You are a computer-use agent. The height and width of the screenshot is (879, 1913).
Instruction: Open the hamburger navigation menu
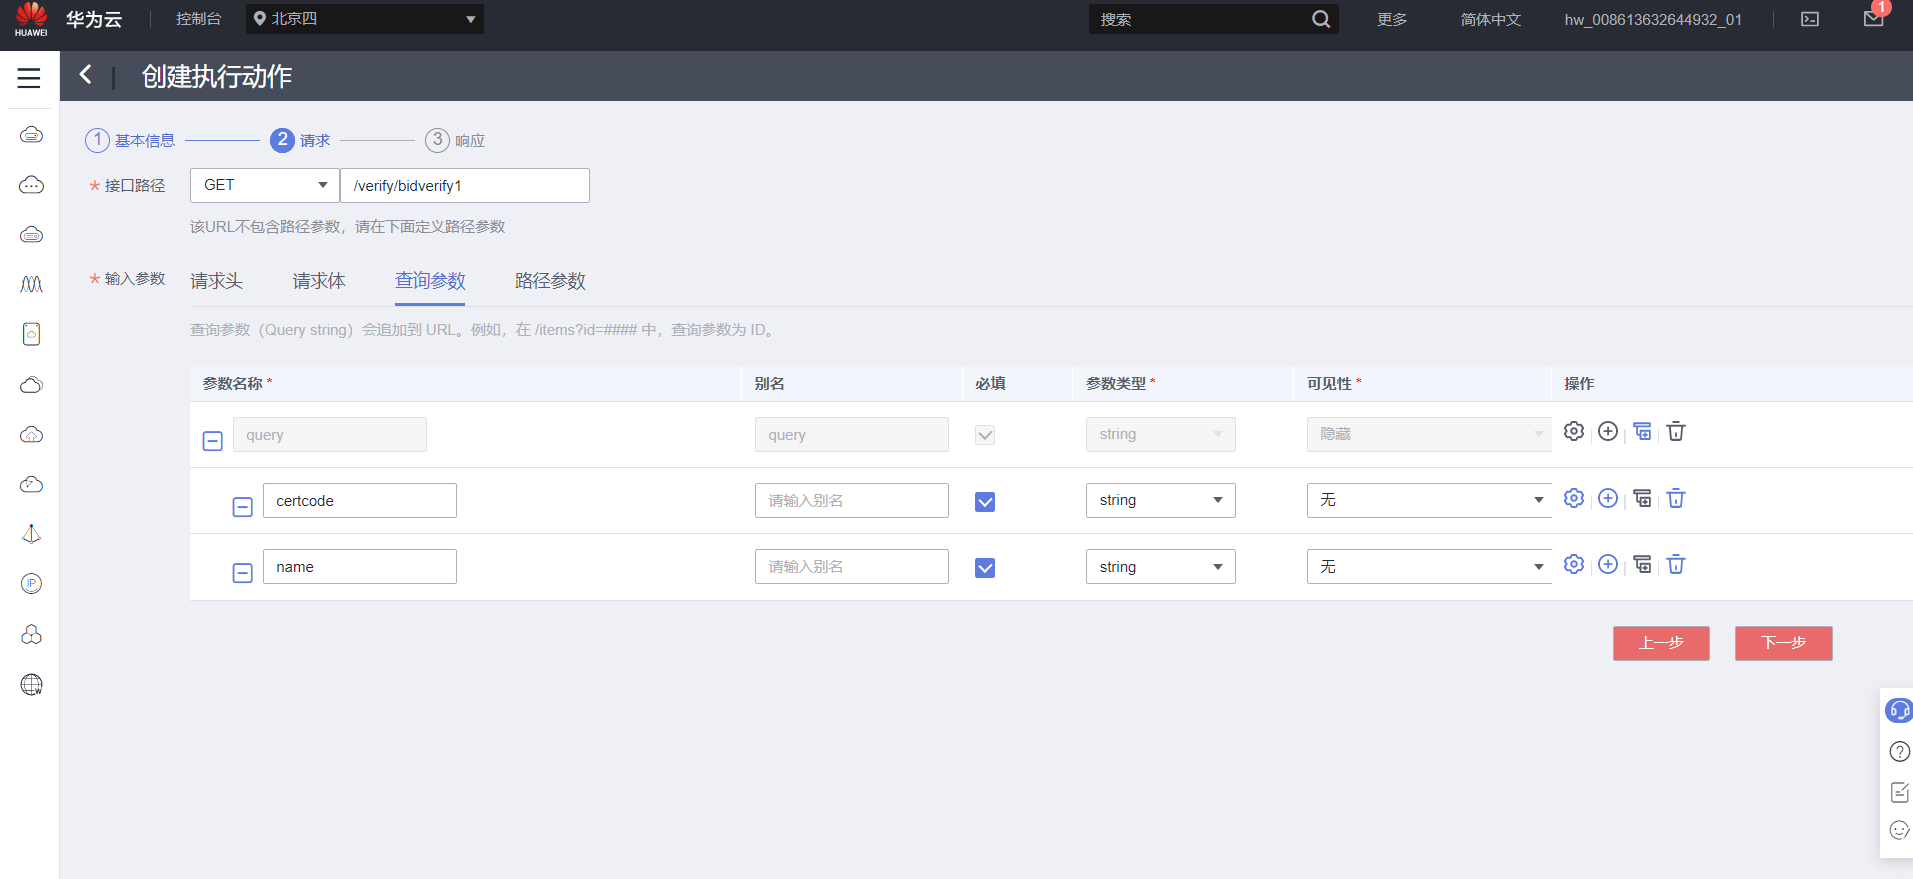tap(29, 78)
